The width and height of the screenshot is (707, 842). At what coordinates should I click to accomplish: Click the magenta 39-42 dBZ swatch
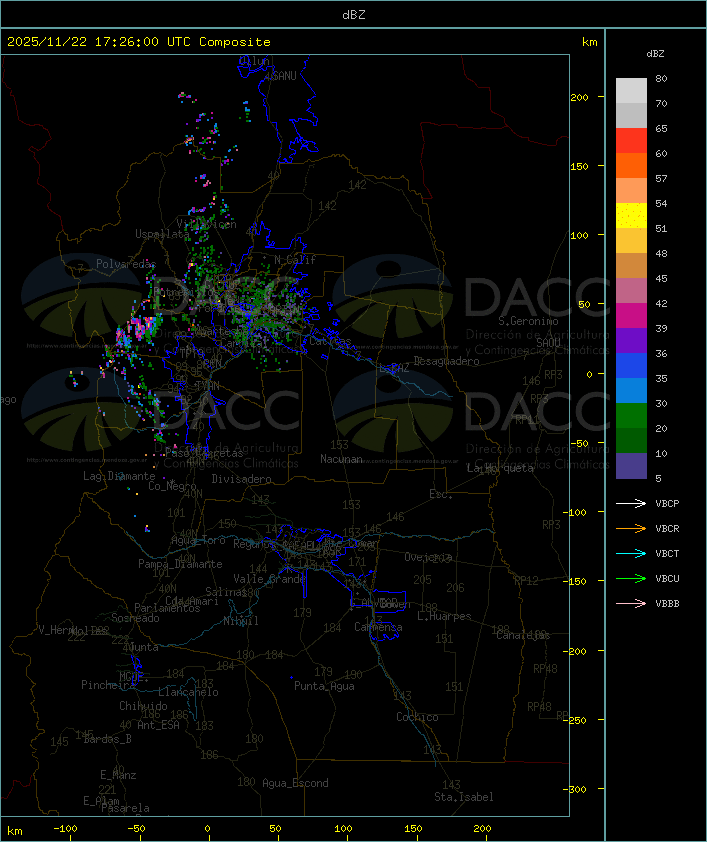(631, 315)
